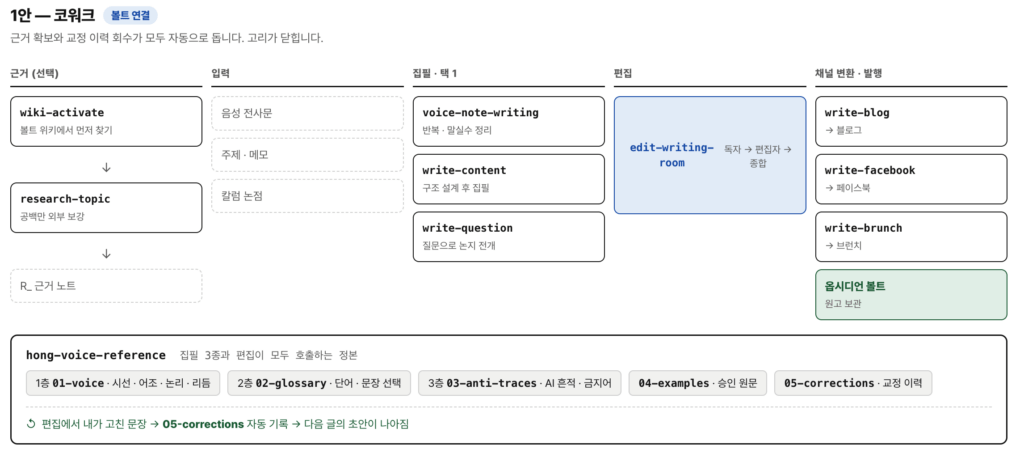The image size is (1024, 466).
Task: Click the 1층 01-voice chip
Action: tap(123, 383)
